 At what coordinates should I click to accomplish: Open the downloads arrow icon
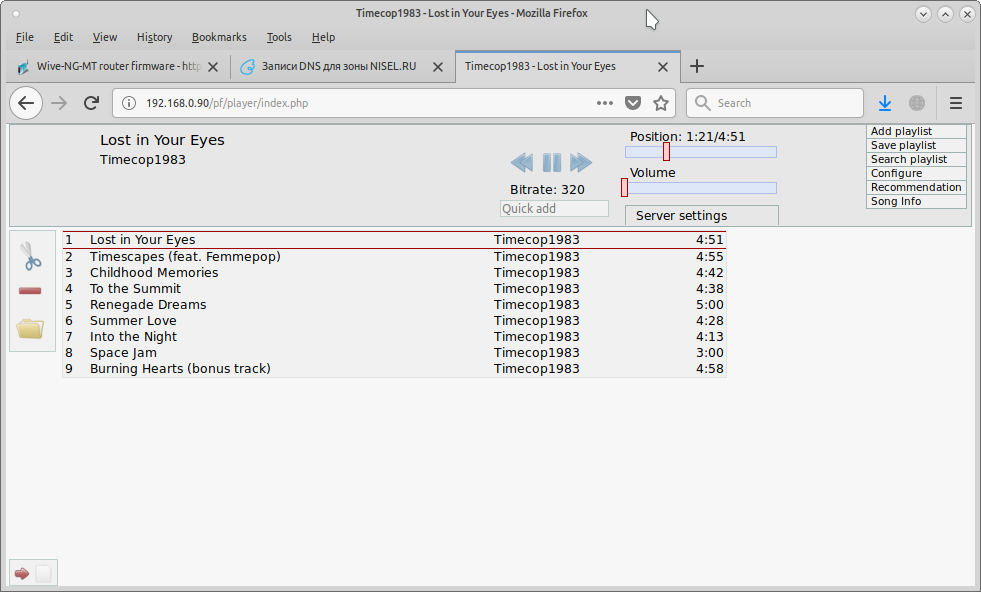[x=885, y=103]
